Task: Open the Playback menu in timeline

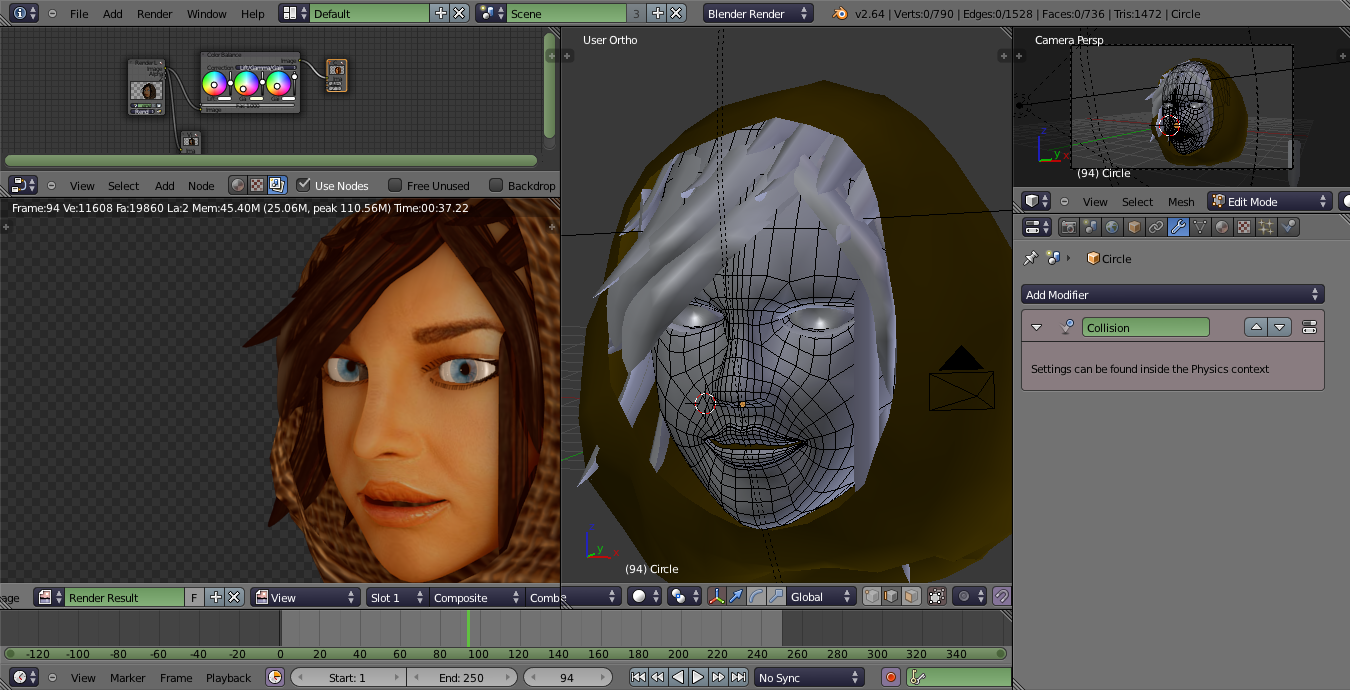Action: (229, 677)
